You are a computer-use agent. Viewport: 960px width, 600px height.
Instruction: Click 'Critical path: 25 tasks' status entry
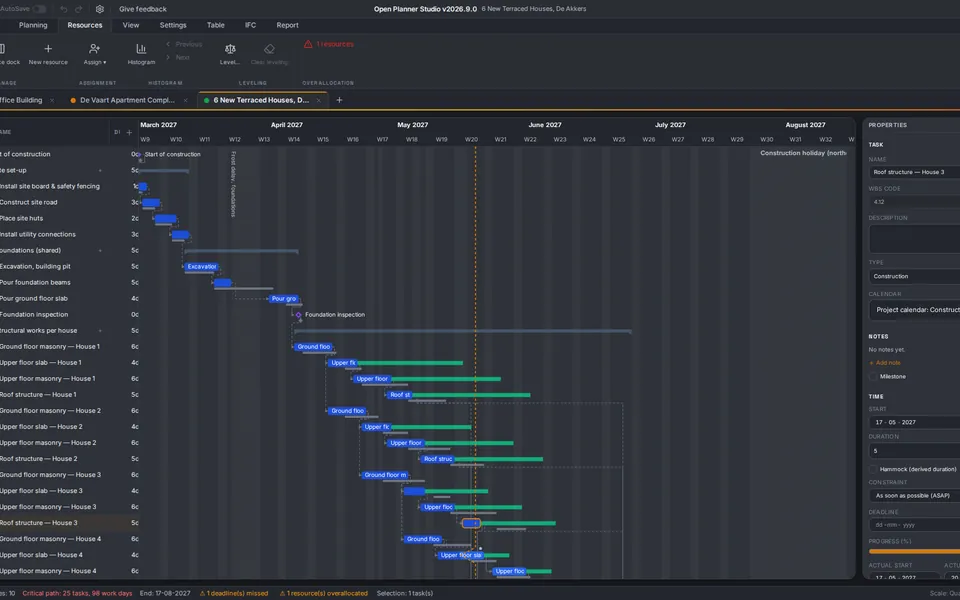[77, 593]
